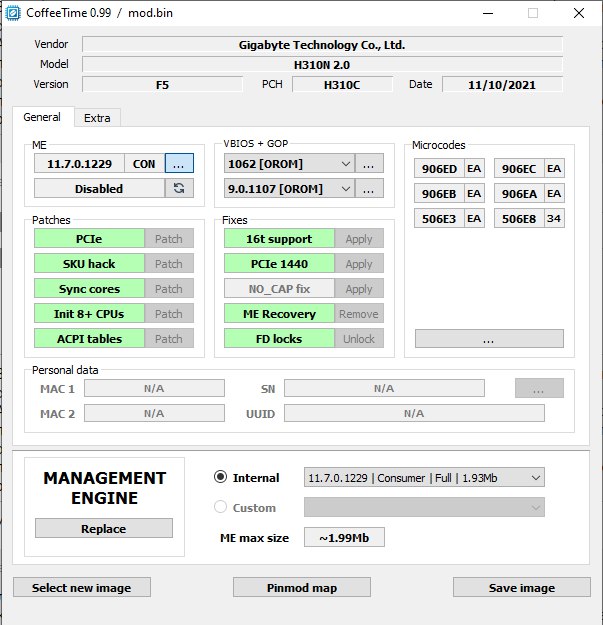Click the Version F5 field
Viewport: 603px width, 625px height.
coord(162,84)
